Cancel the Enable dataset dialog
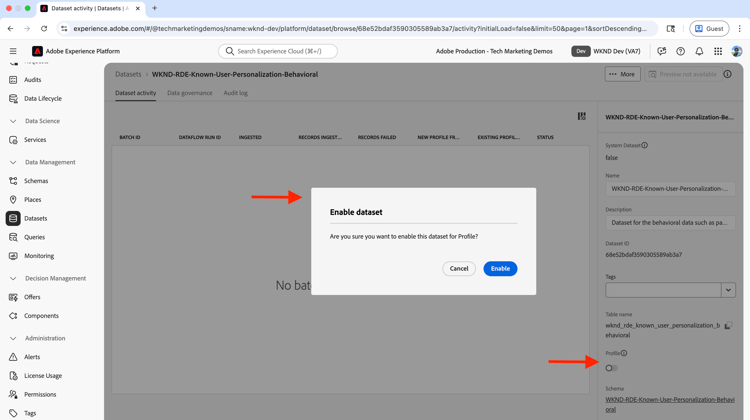The image size is (750, 420). point(459,268)
